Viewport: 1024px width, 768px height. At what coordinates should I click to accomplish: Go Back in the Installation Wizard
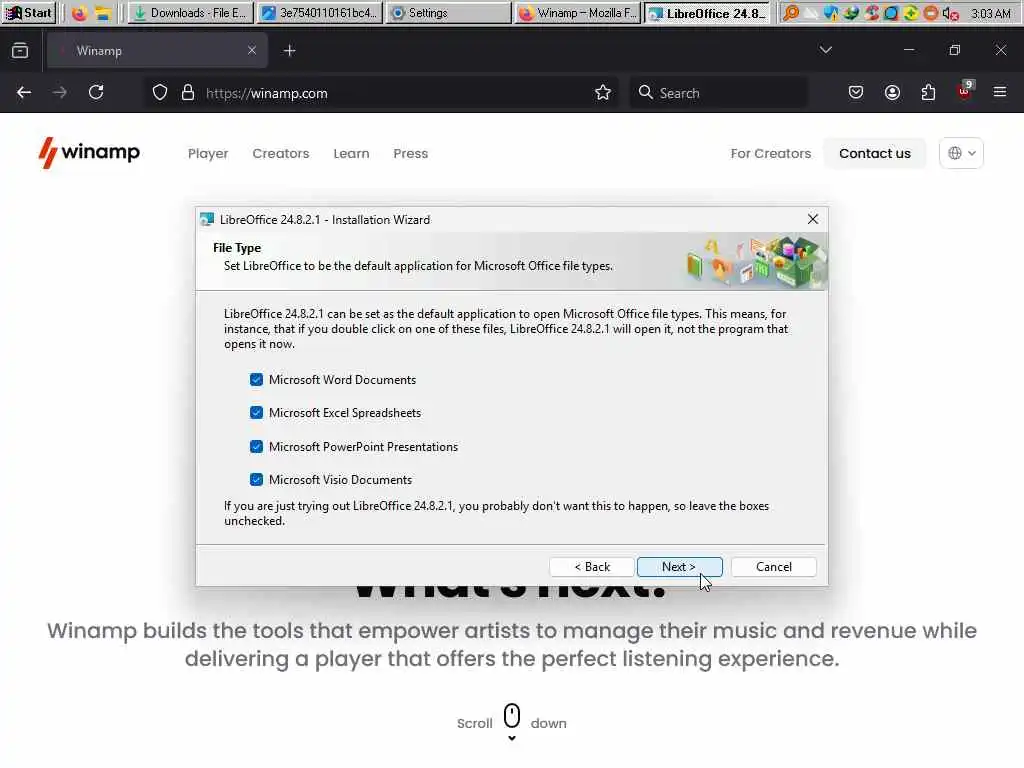coord(592,567)
